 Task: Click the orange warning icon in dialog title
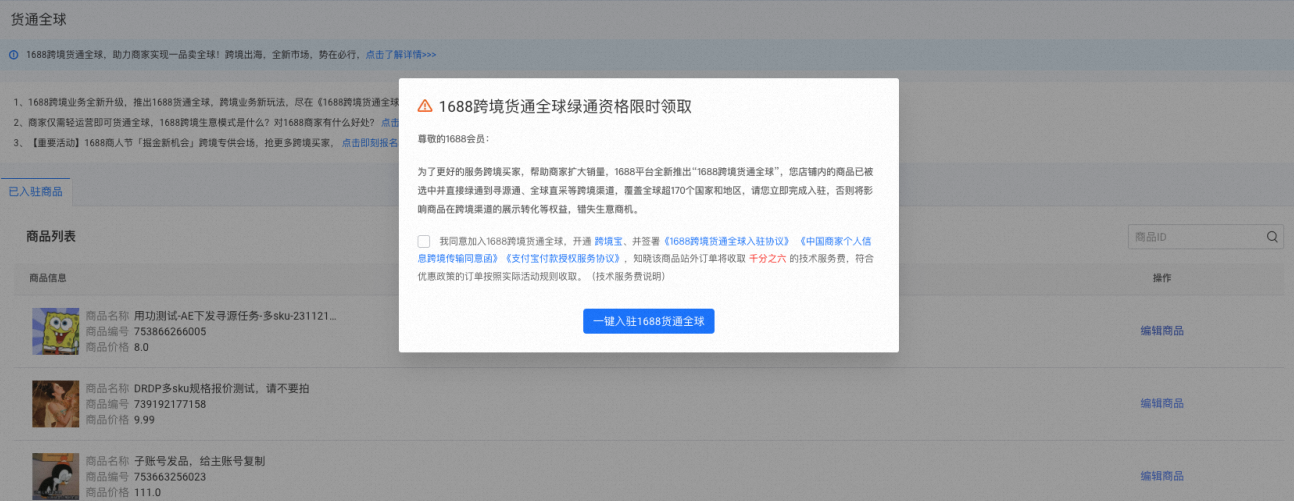click(425, 106)
